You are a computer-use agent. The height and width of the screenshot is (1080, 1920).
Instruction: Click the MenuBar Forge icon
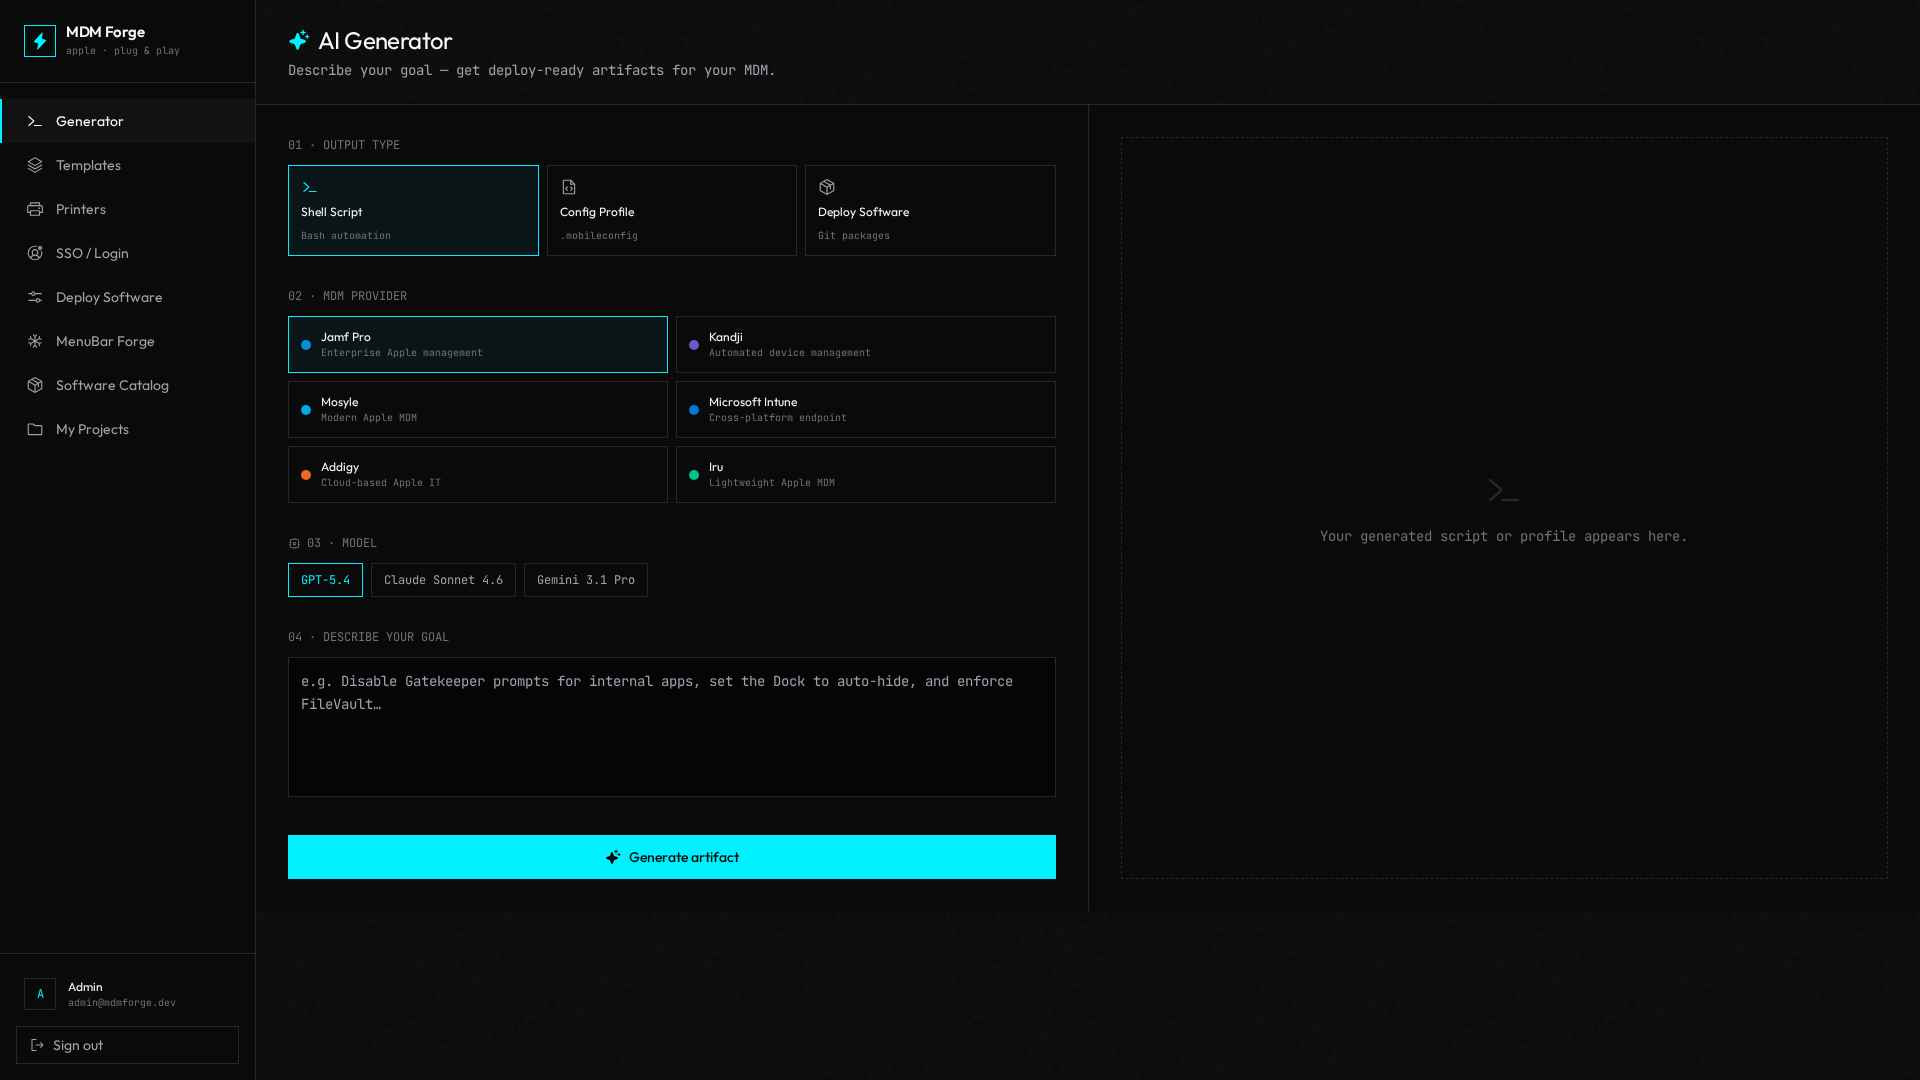point(35,341)
